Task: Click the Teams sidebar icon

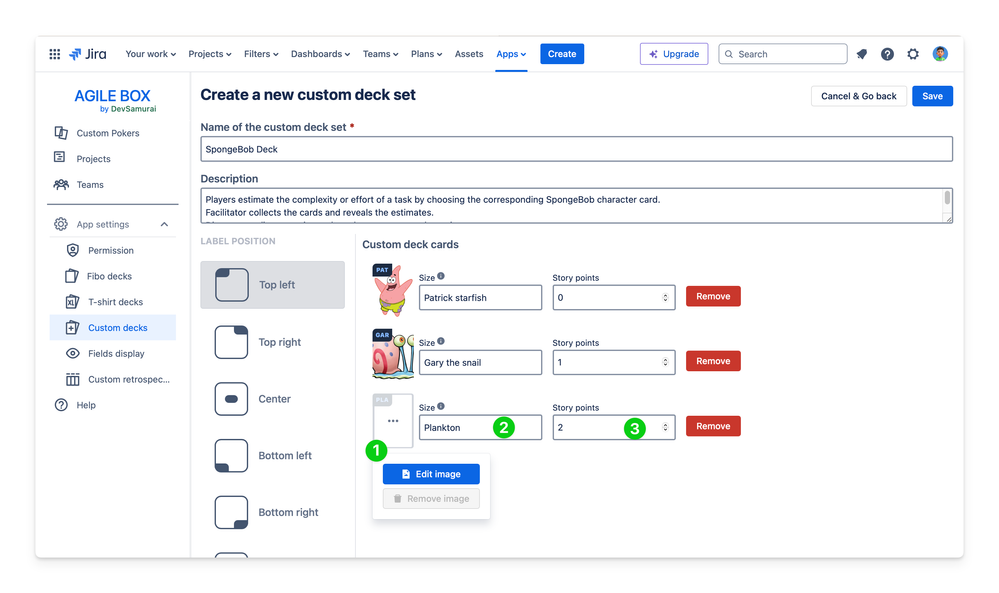Action: pyautogui.click(x=61, y=184)
